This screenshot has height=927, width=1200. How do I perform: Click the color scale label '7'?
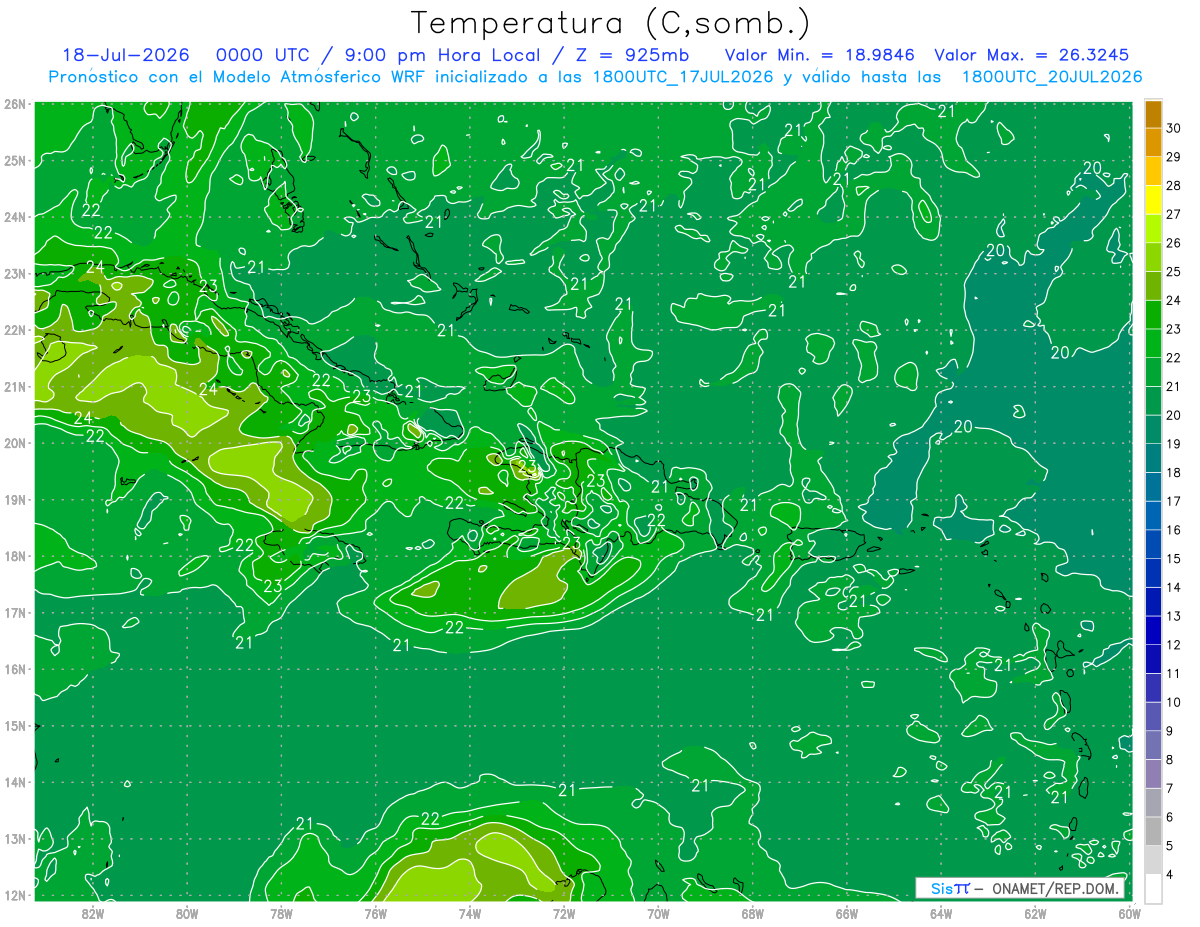click(1171, 789)
